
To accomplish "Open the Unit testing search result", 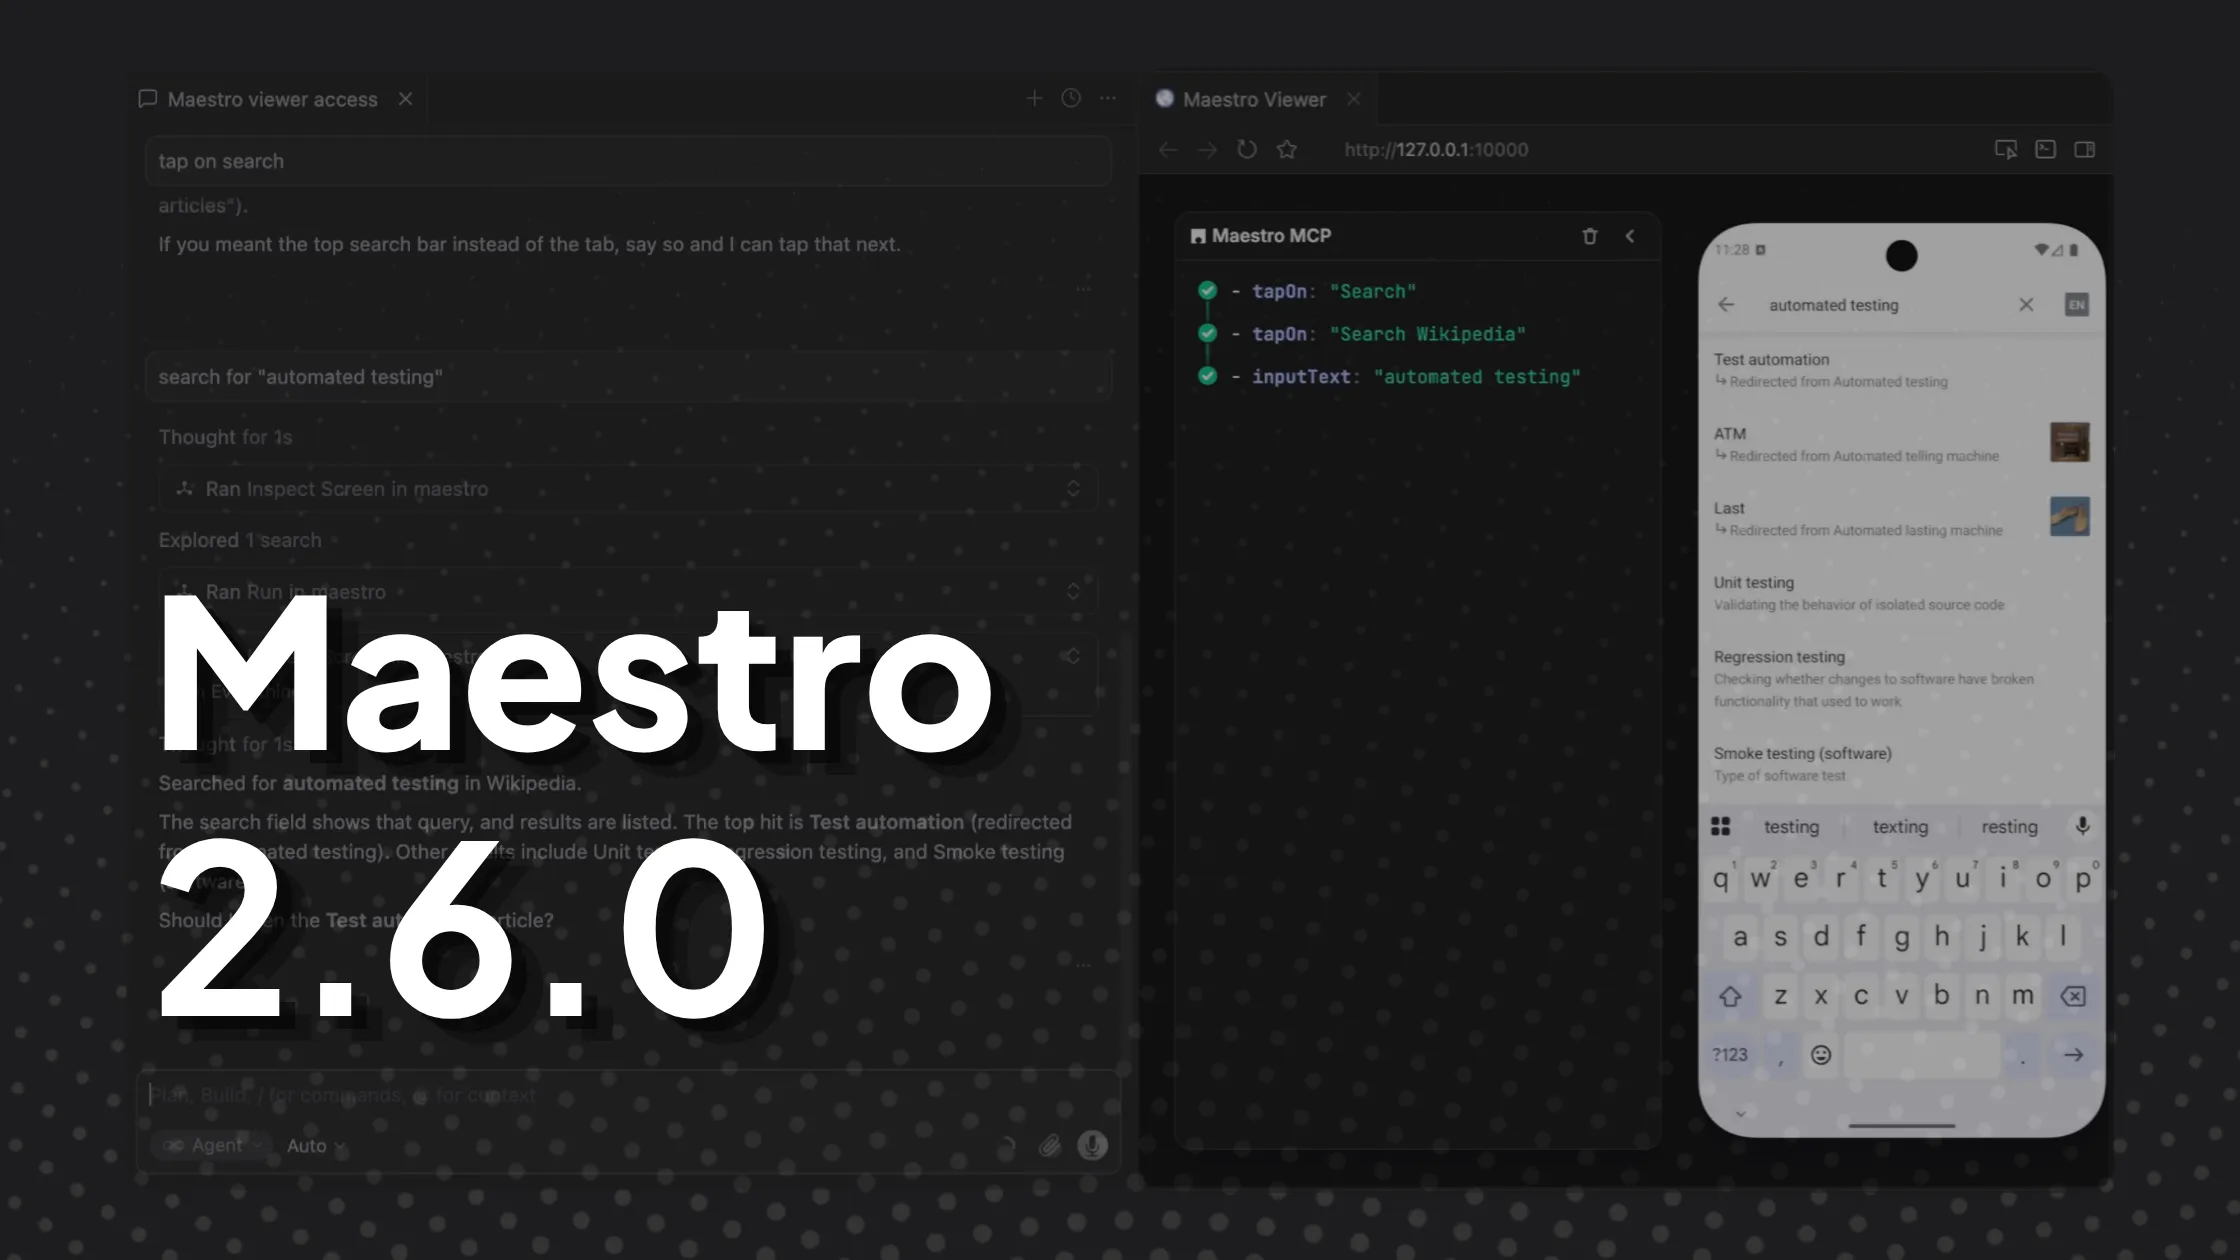I will coord(1901,593).
